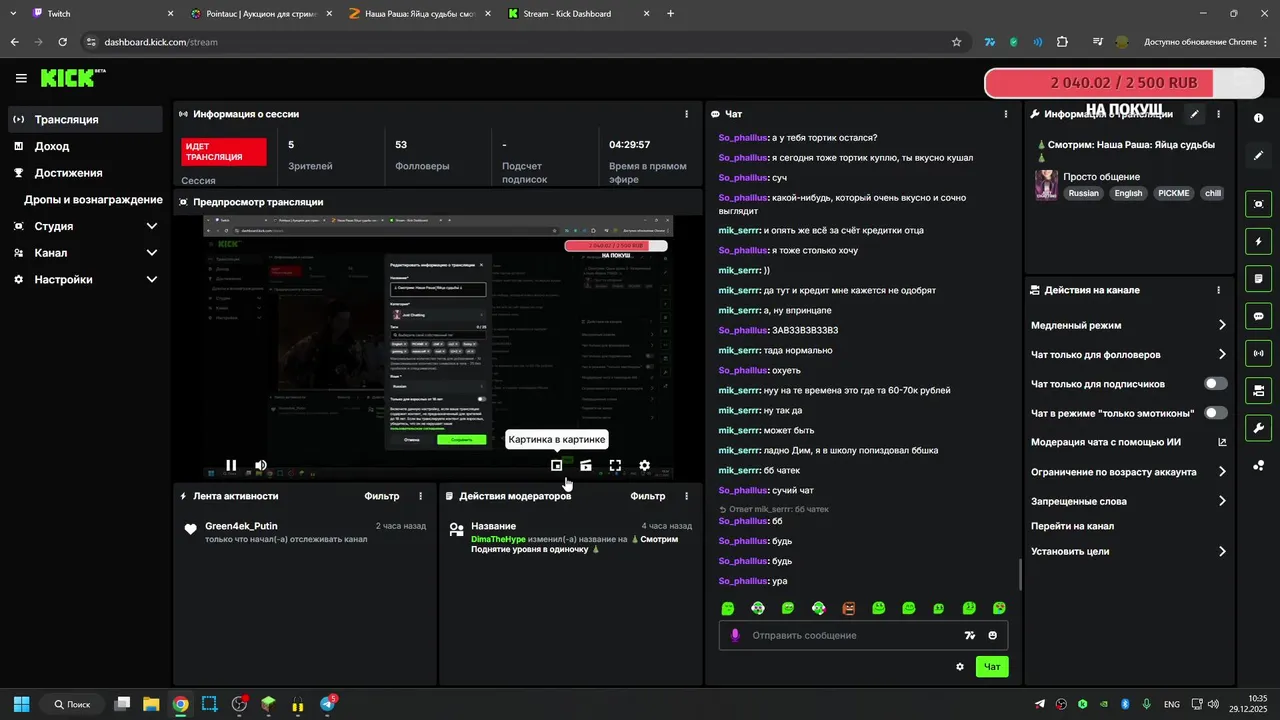Open the hamburger menu next to Kick logo

(21, 78)
